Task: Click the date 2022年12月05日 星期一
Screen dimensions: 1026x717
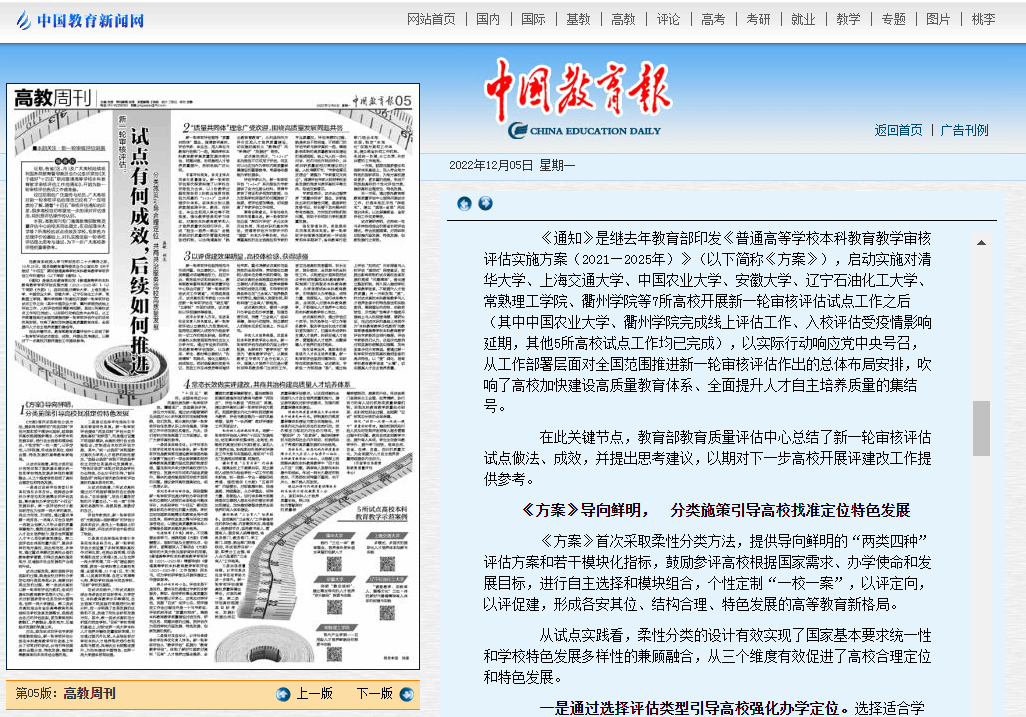Action: point(512,166)
